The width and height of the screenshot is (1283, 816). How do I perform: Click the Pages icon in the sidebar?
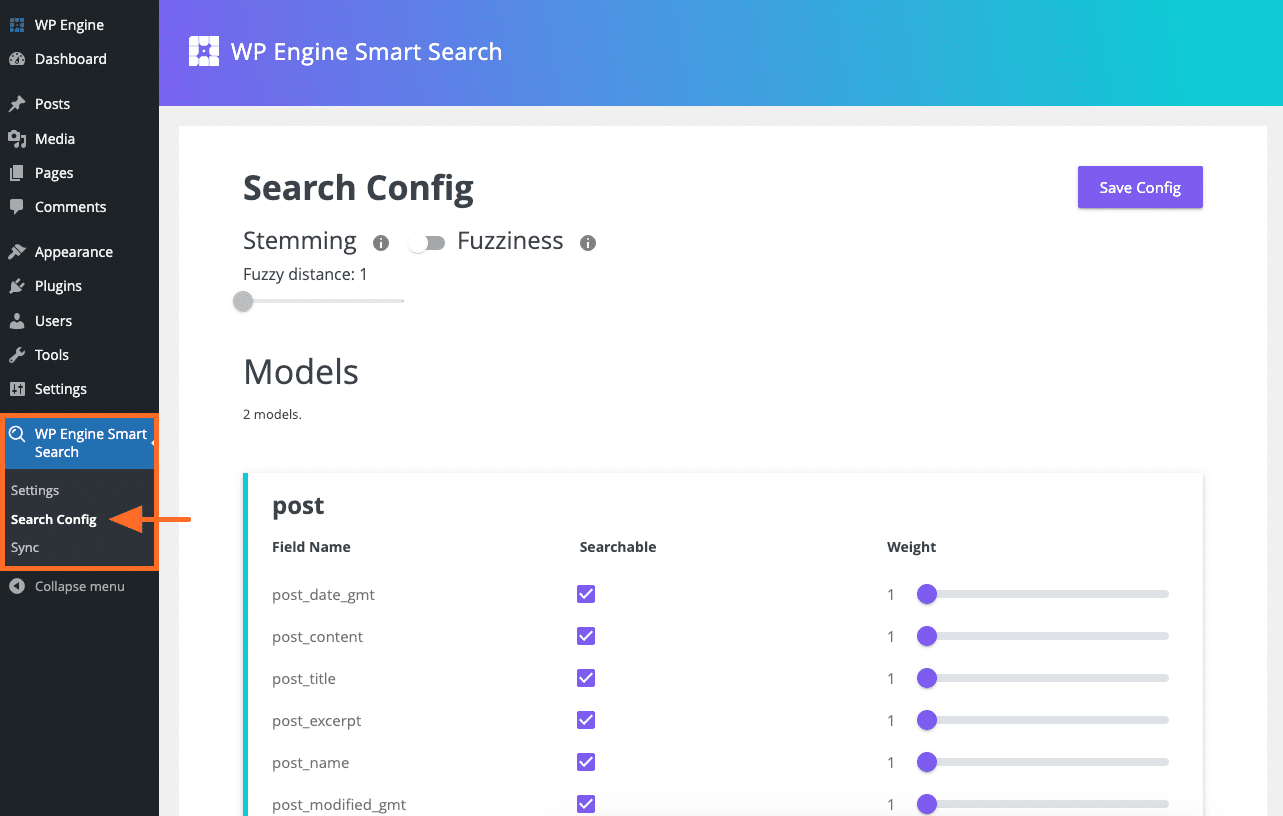pos(18,172)
